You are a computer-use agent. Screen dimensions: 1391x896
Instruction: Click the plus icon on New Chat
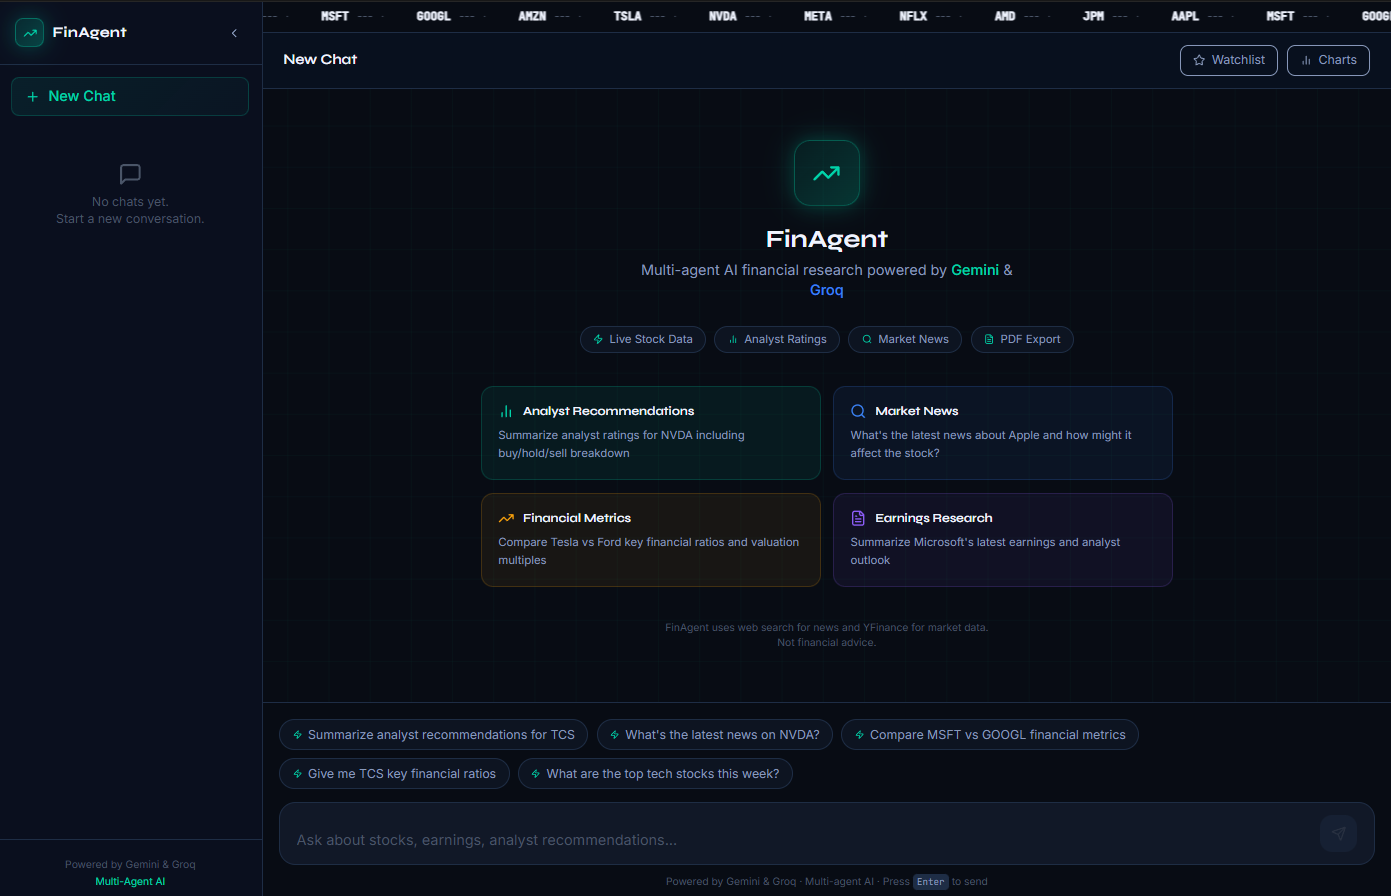click(33, 96)
